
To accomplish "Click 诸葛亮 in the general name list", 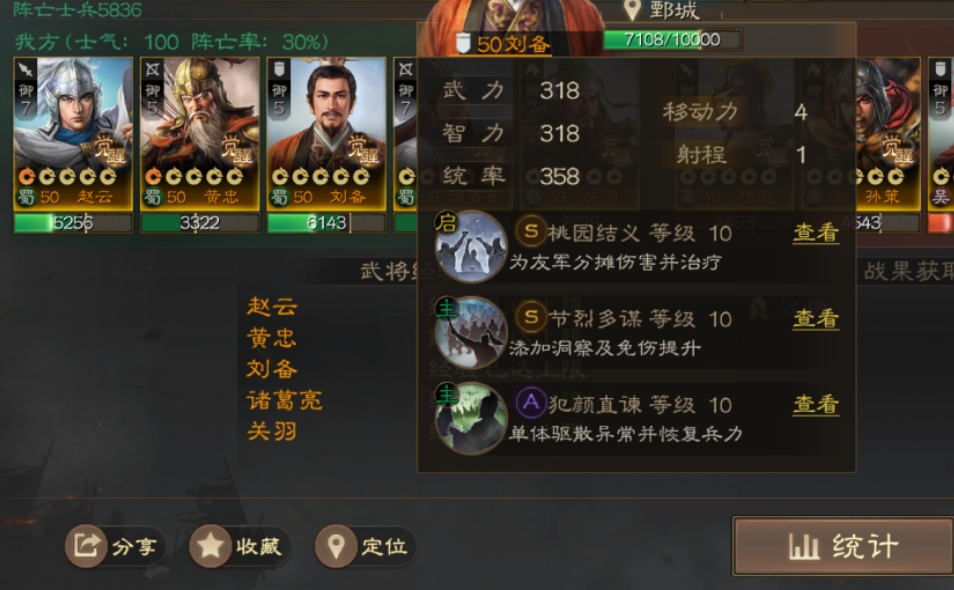I will point(285,400).
